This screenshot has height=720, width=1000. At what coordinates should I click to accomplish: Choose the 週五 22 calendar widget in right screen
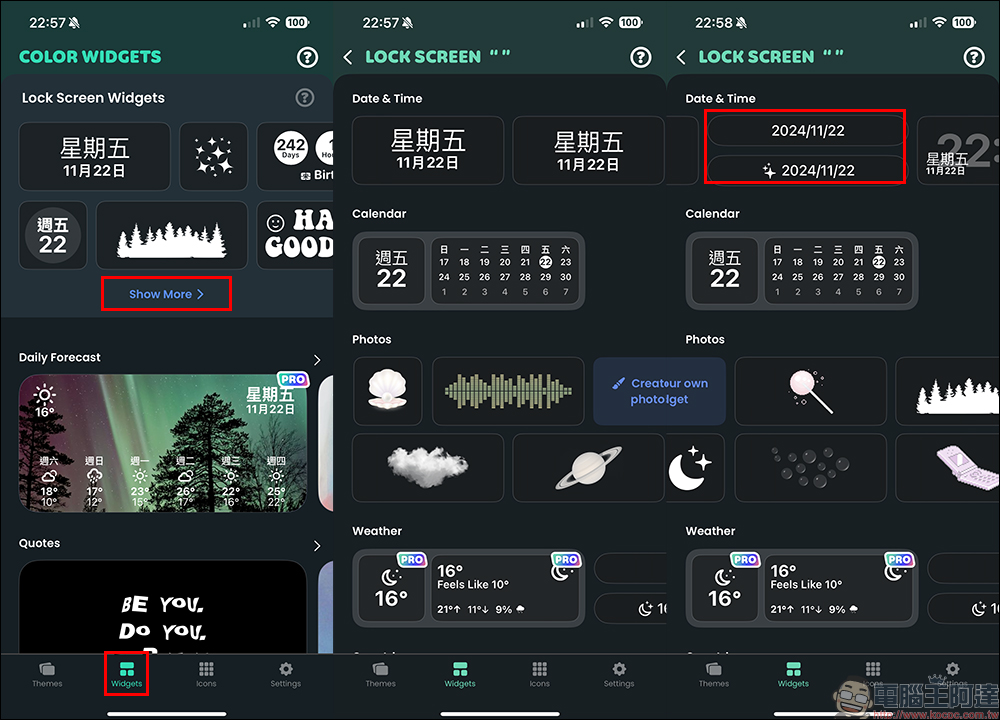click(725, 270)
